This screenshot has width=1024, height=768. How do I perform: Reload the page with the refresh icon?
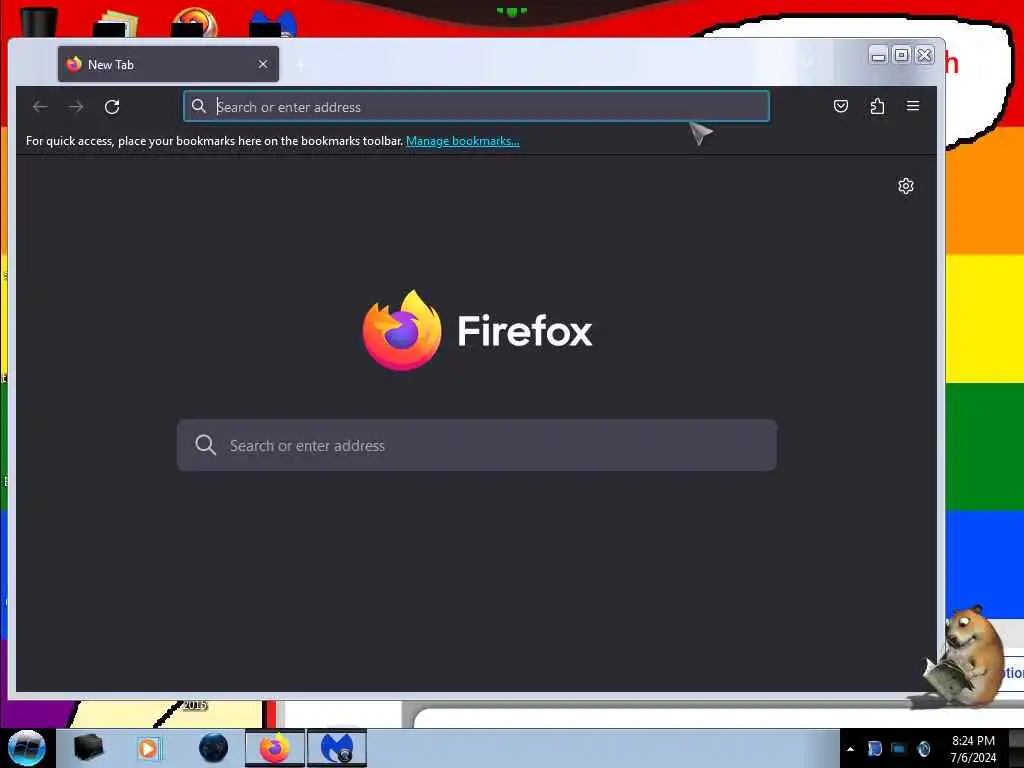tap(112, 106)
